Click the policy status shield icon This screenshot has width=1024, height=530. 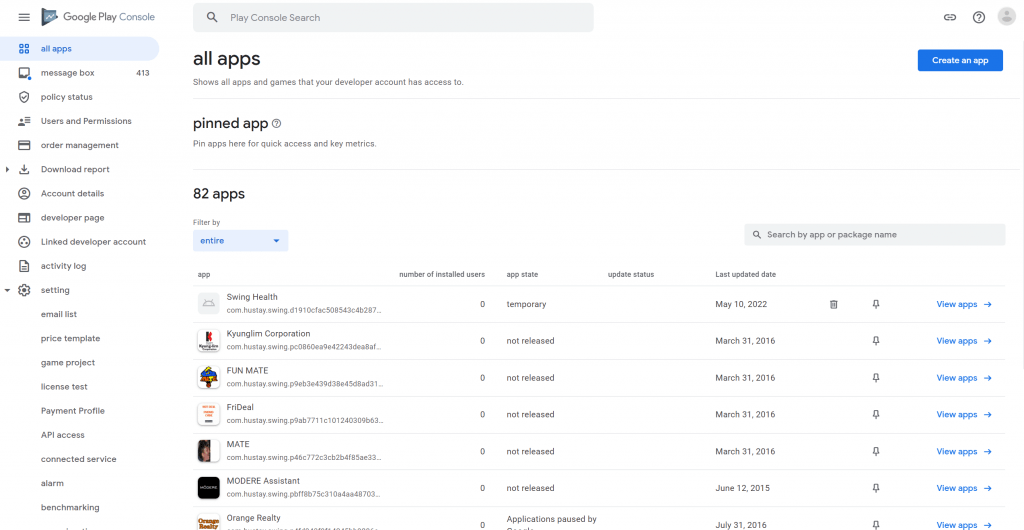24,97
